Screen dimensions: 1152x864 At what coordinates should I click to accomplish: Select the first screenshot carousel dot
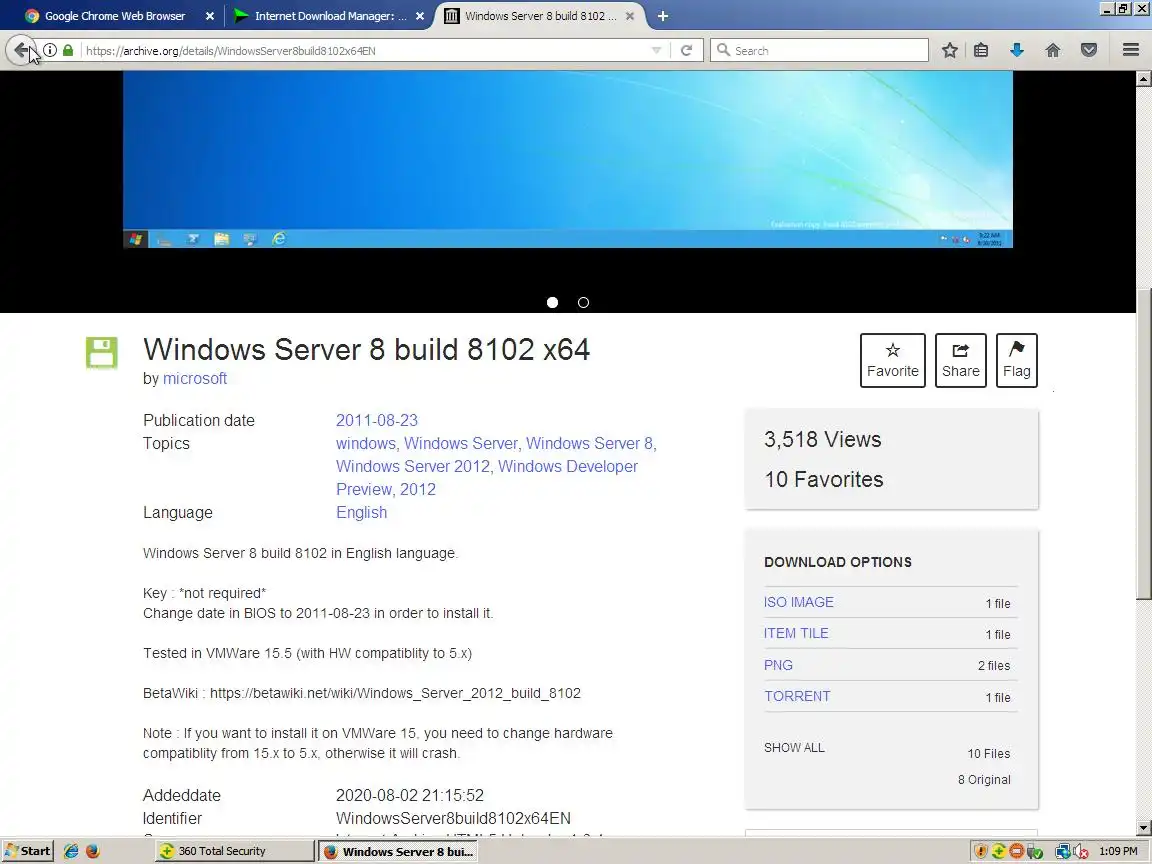pos(552,302)
